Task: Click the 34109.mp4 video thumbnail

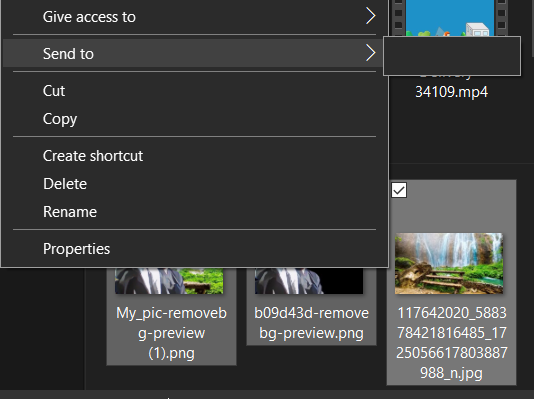Action: click(450, 18)
